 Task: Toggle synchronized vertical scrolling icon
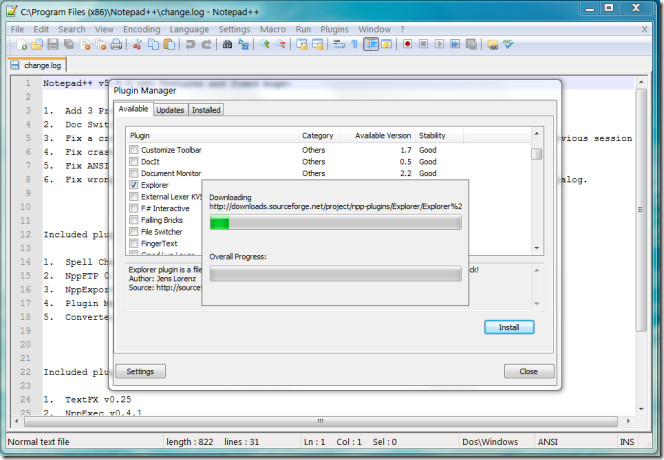point(302,44)
